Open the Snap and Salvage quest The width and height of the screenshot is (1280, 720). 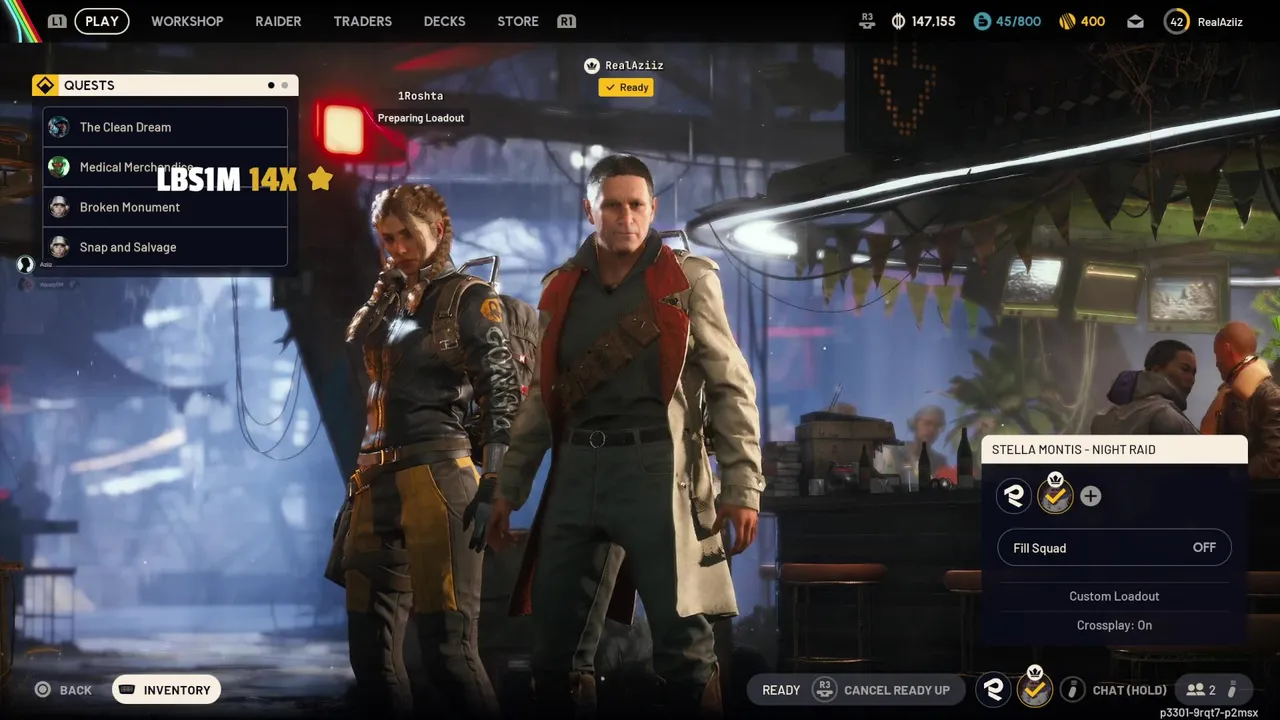pos(165,247)
